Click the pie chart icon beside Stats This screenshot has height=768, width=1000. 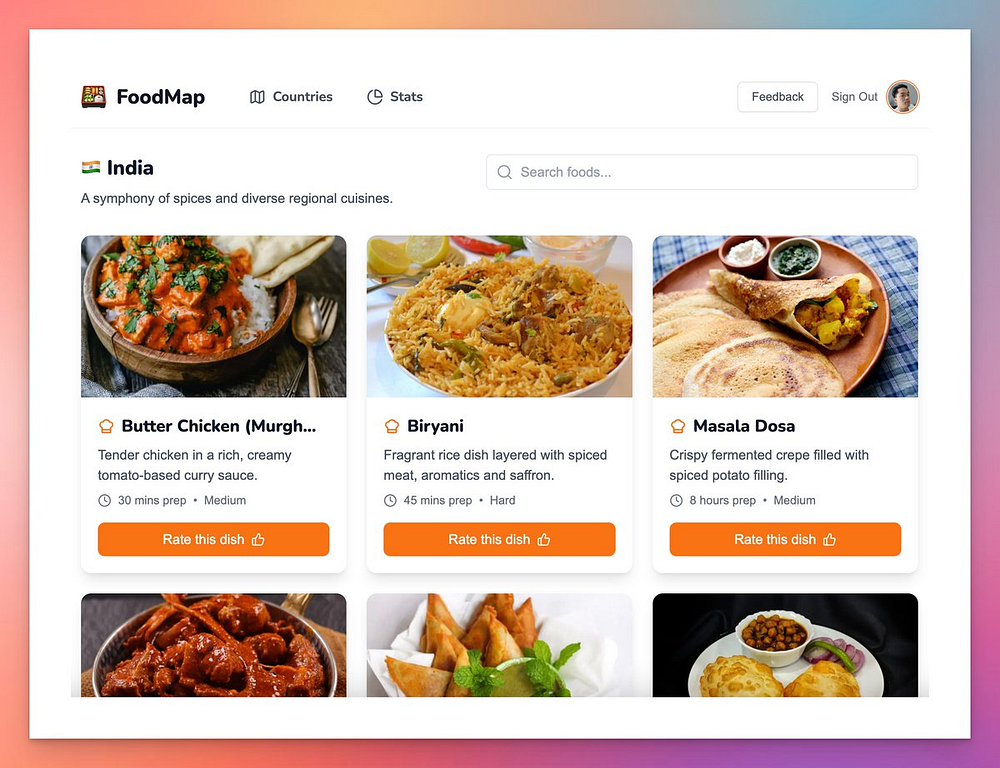(x=375, y=97)
